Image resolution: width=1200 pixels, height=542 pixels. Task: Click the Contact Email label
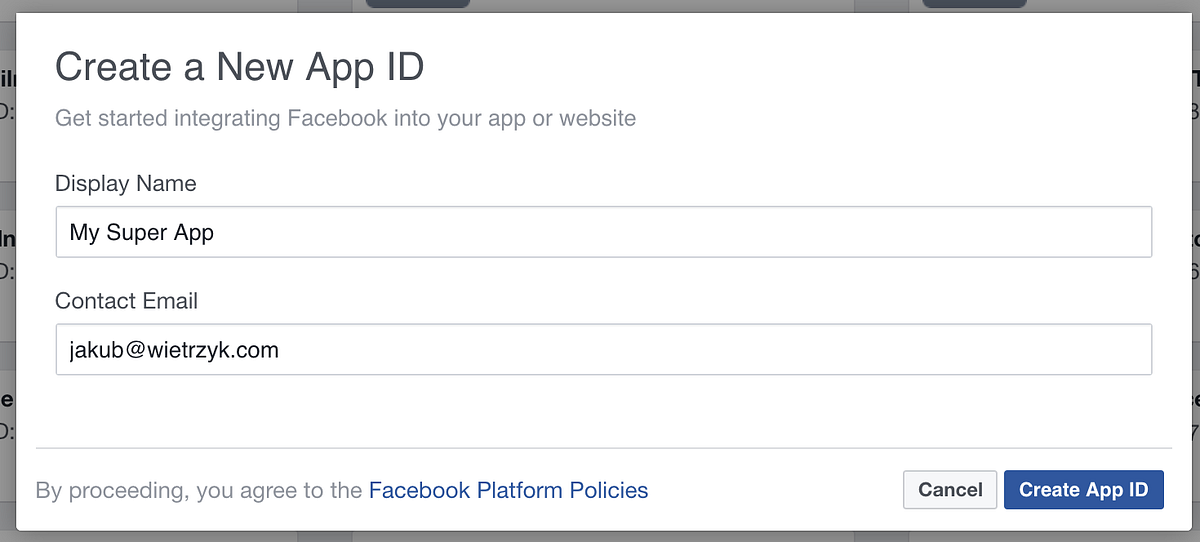point(126,301)
